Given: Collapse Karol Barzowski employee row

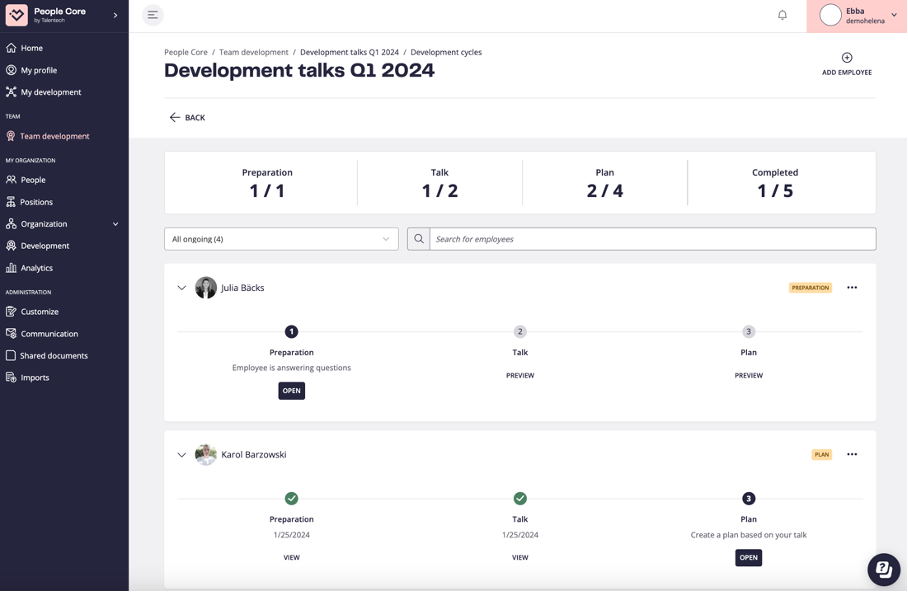Looking at the screenshot, I should click(181, 455).
